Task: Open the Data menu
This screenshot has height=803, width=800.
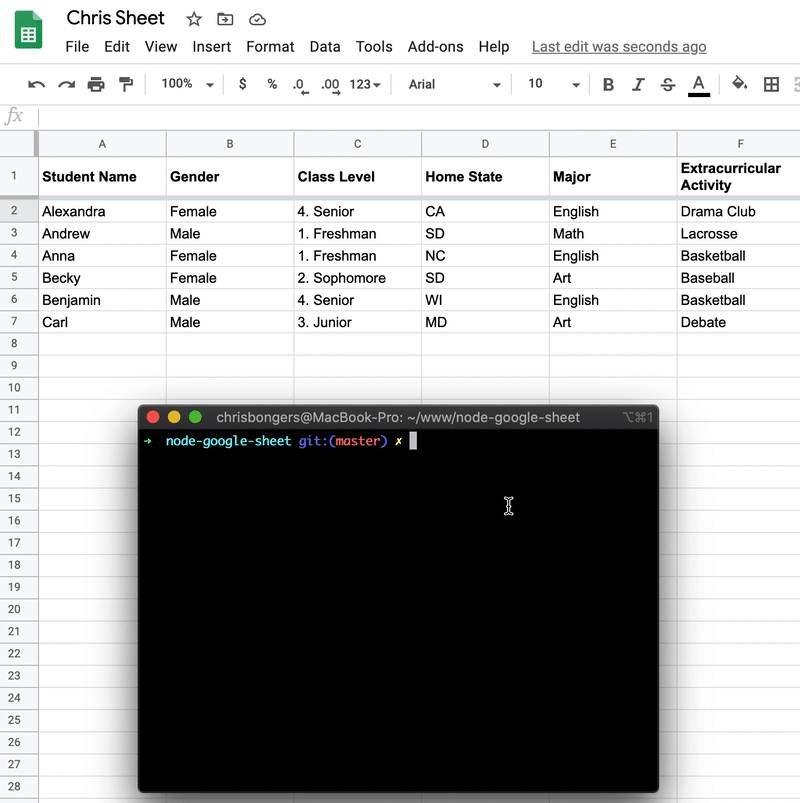Action: [325, 47]
